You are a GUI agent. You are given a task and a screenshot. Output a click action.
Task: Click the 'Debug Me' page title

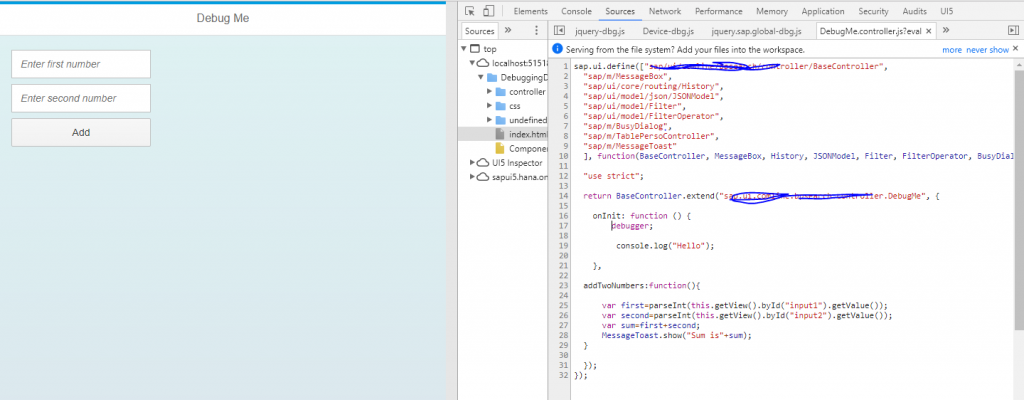223,18
